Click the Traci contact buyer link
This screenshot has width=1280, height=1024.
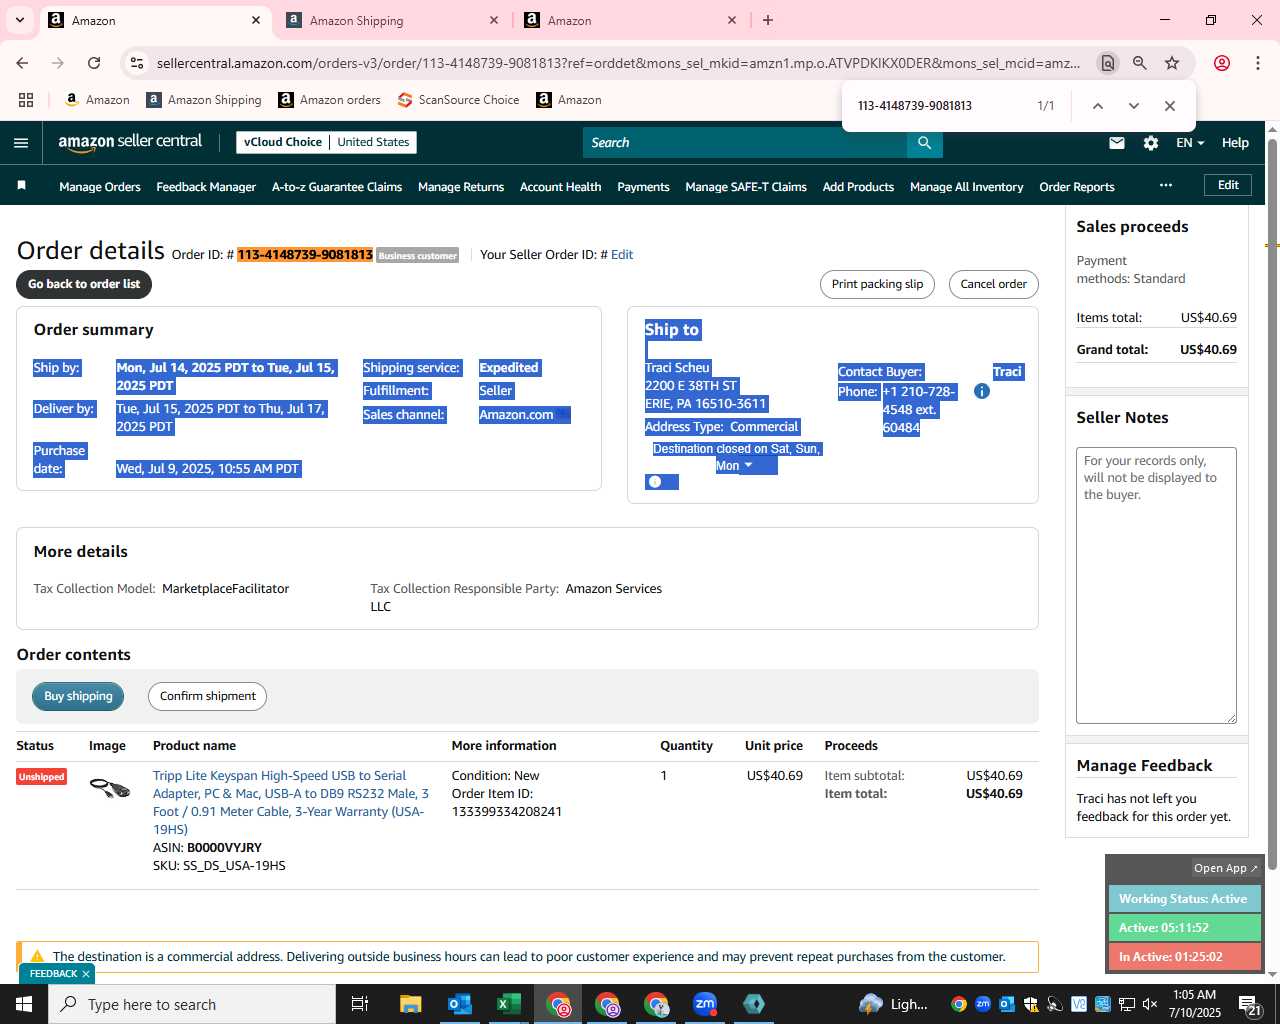tap(1007, 372)
